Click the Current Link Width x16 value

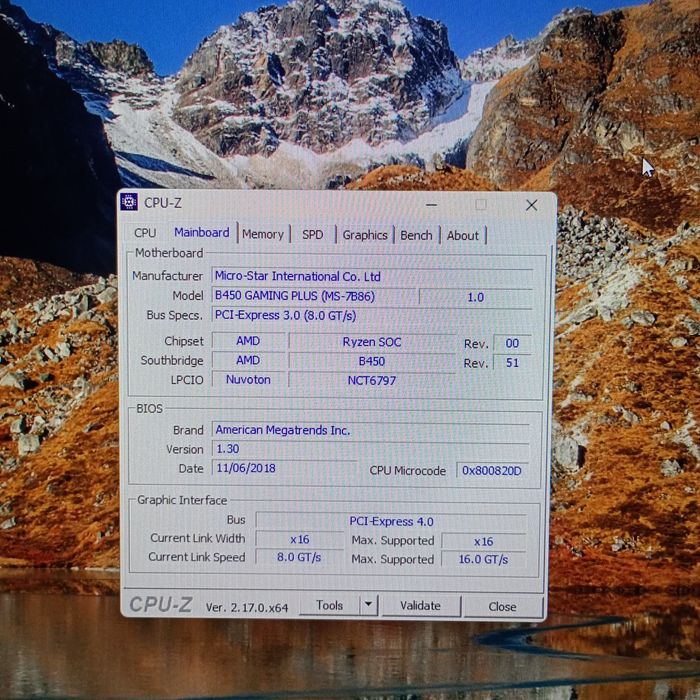(300, 539)
